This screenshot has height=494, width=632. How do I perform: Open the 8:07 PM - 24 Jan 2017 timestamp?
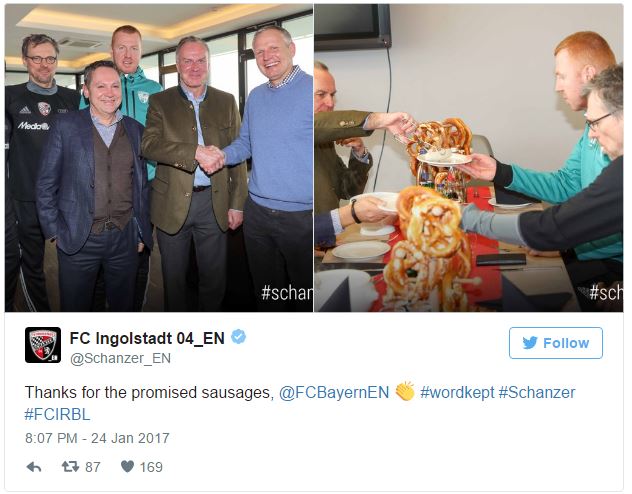(x=97, y=438)
